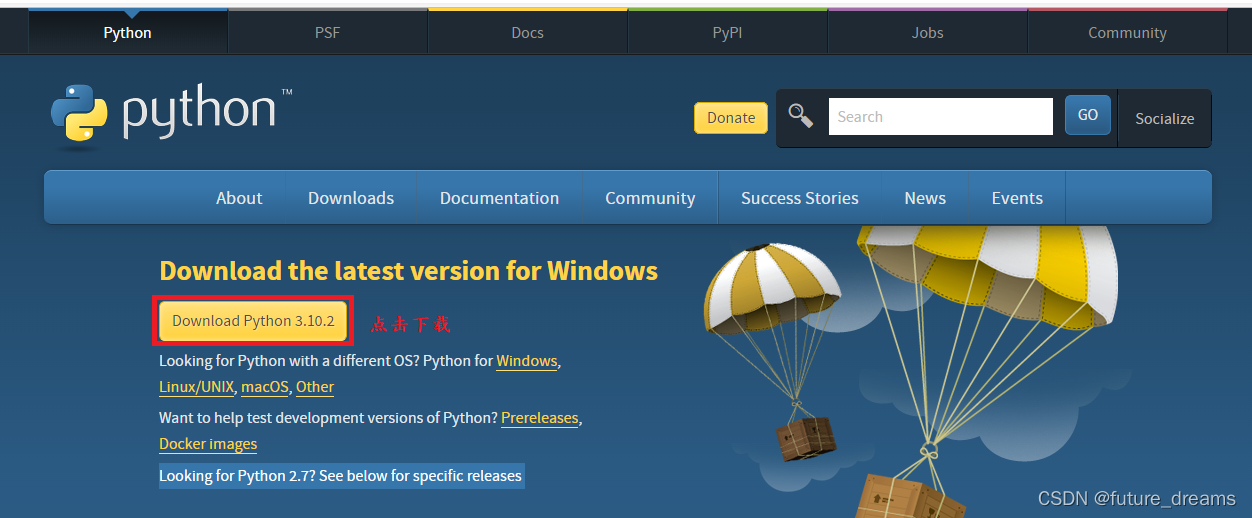
Task: Click the magnifying glass search icon
Action: coord(801,116)
